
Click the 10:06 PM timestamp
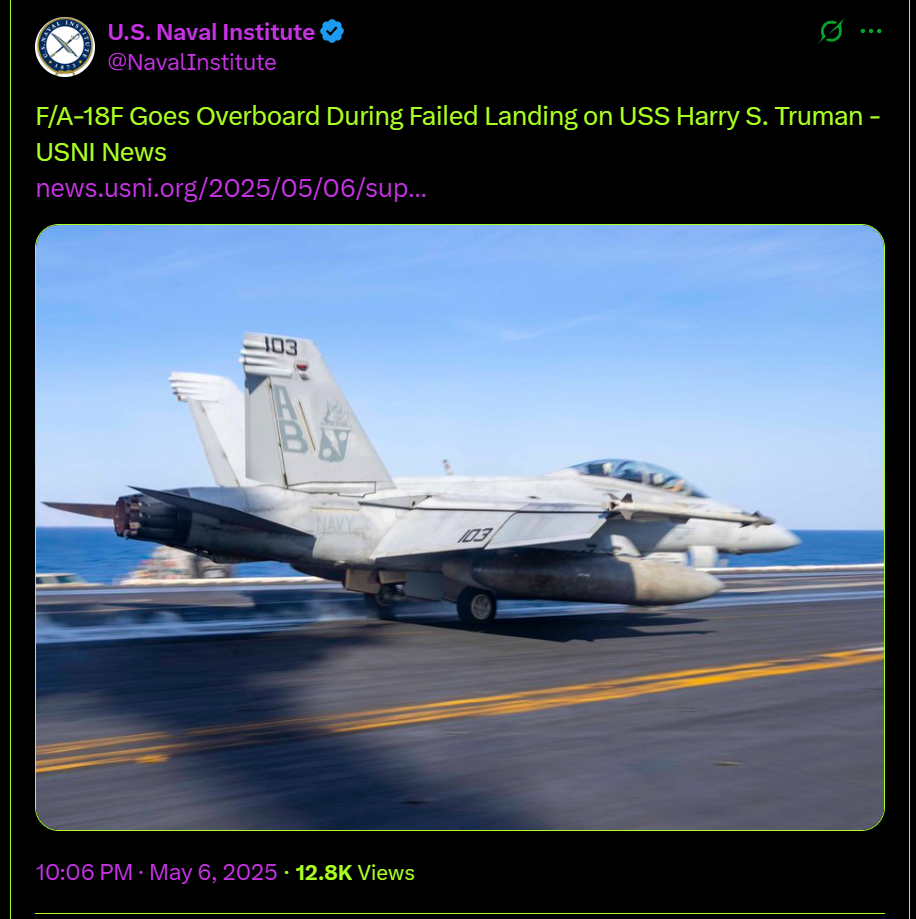coord(84,872)
